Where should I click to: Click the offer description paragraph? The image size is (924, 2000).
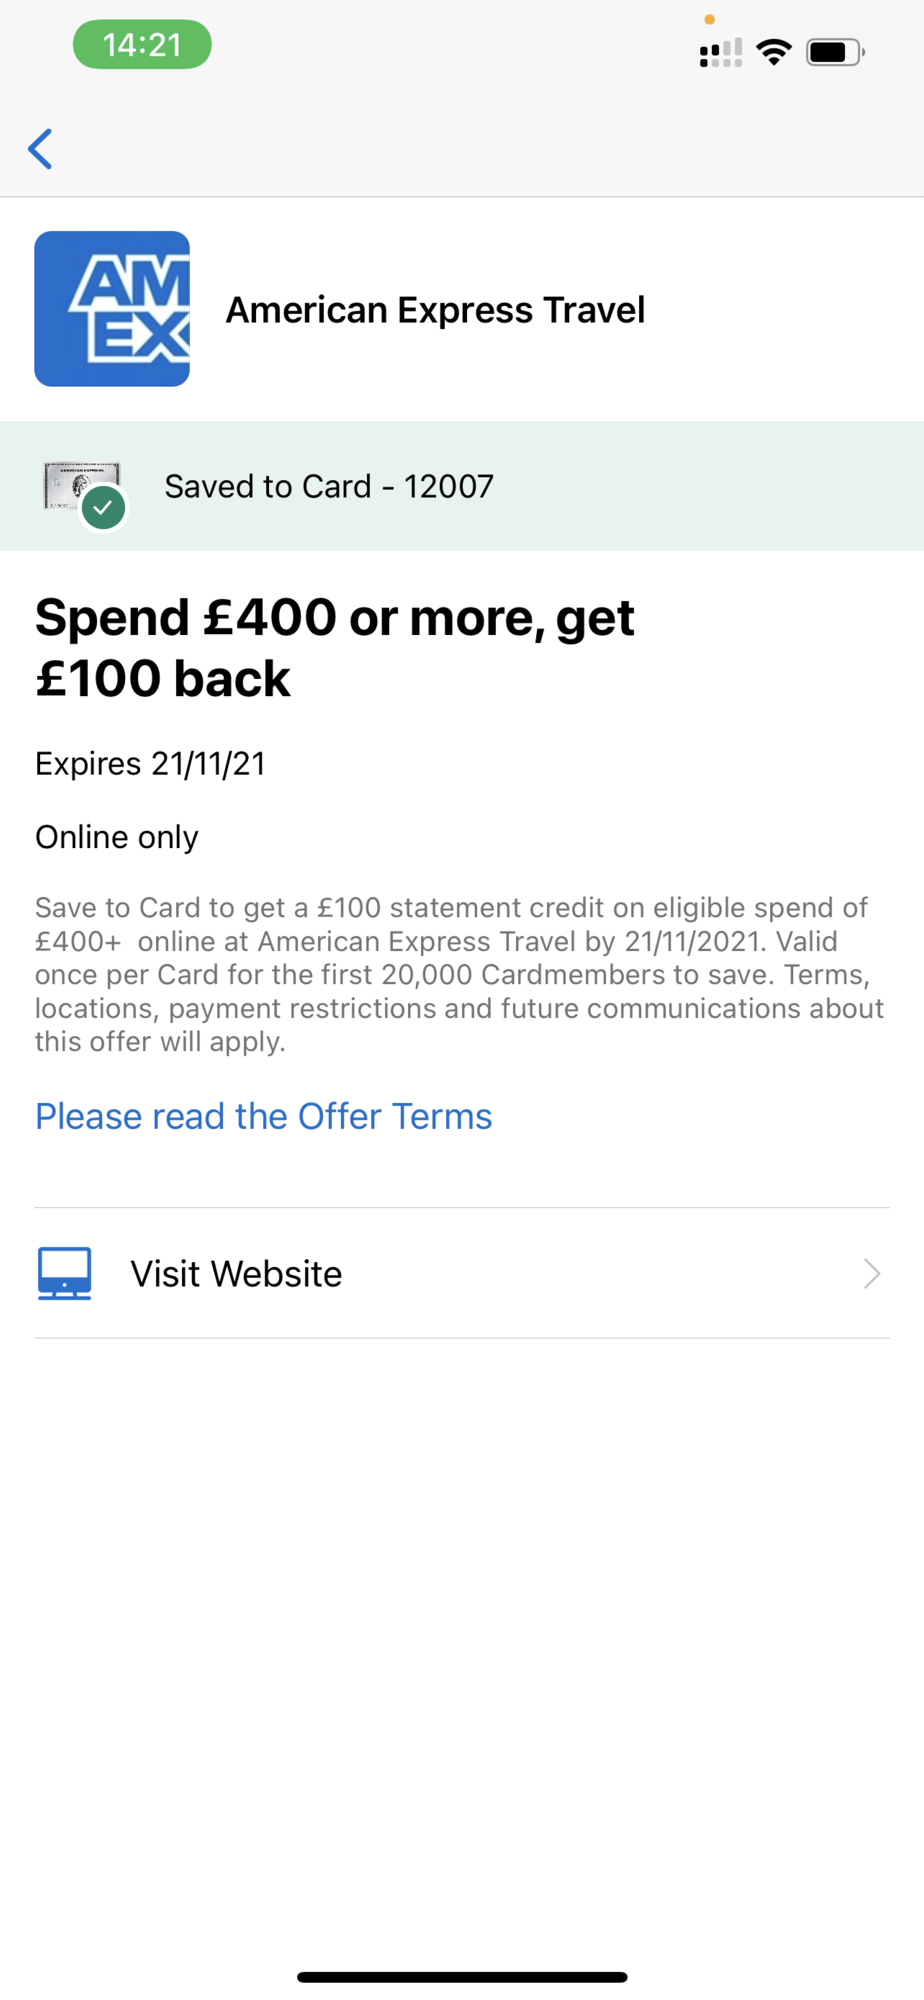pos(459,974)
